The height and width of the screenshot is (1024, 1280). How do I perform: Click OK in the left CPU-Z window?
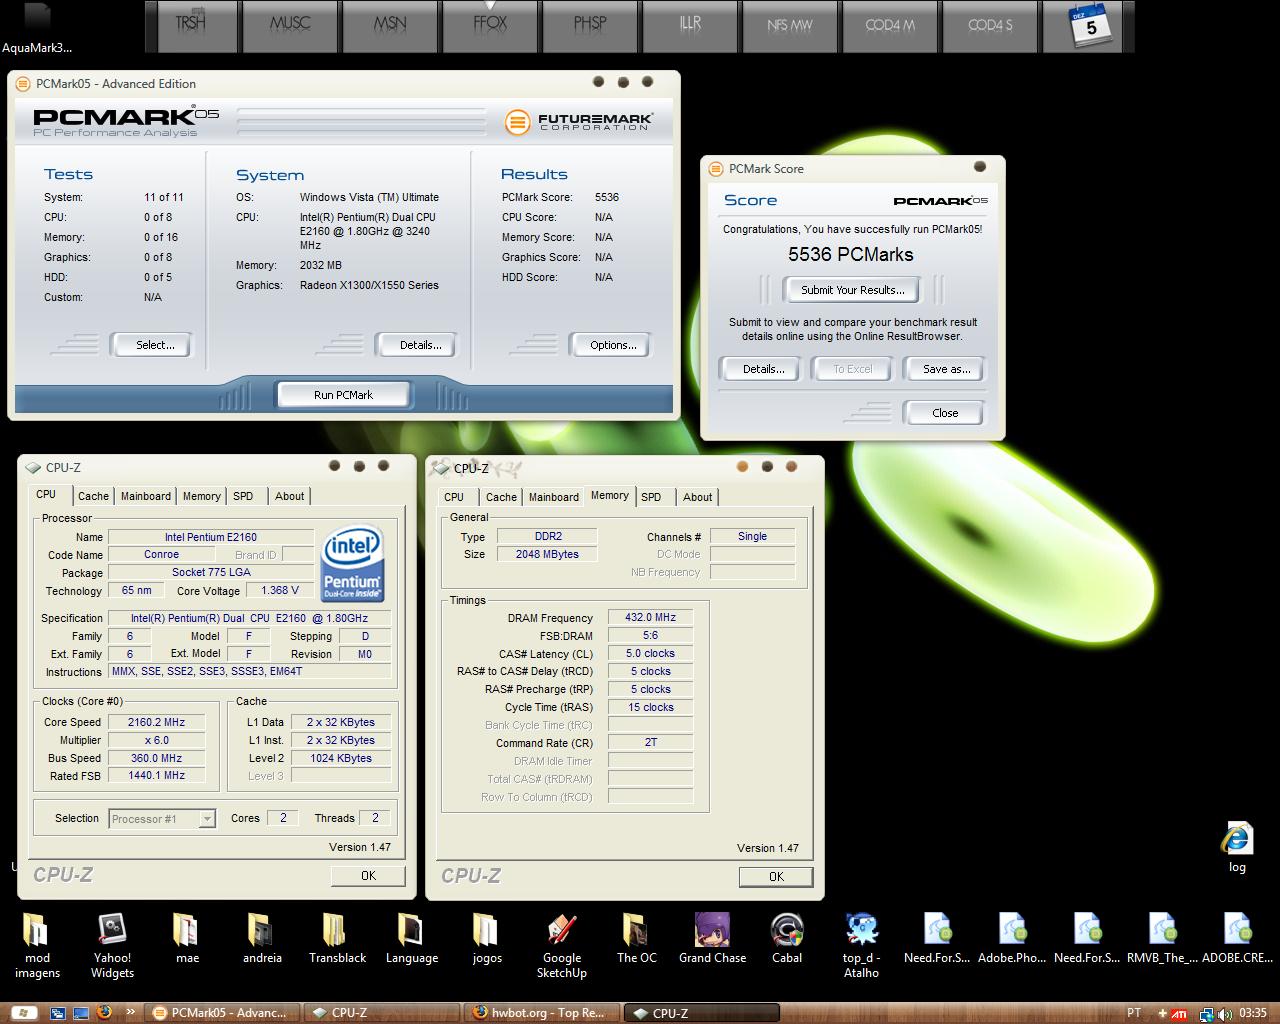point(368,875)
